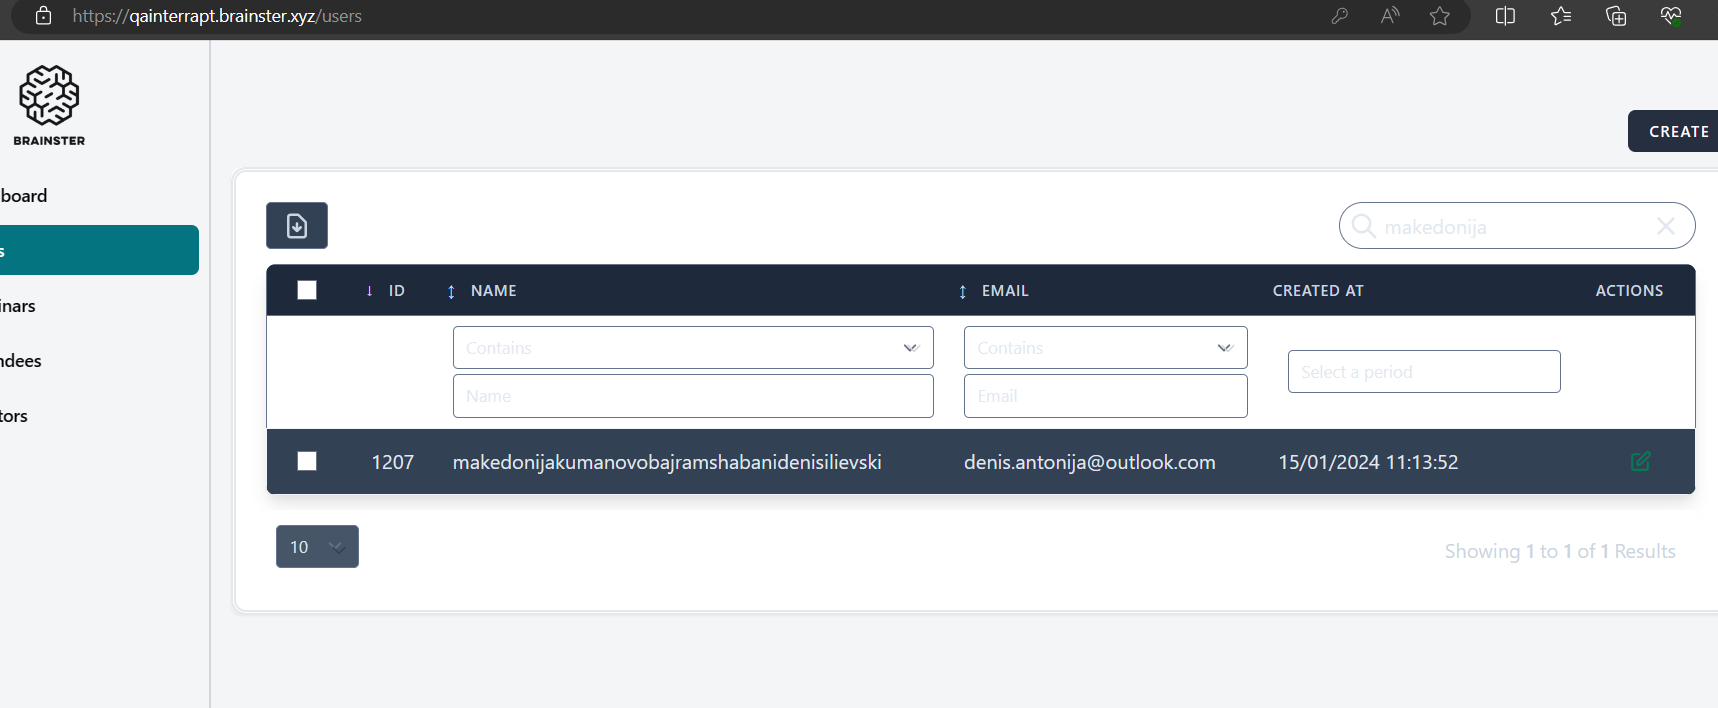Viewport: 1718px width, 708px height.
Task: Click the edit icon for user 1207
Action: [x=1640, y=461]
